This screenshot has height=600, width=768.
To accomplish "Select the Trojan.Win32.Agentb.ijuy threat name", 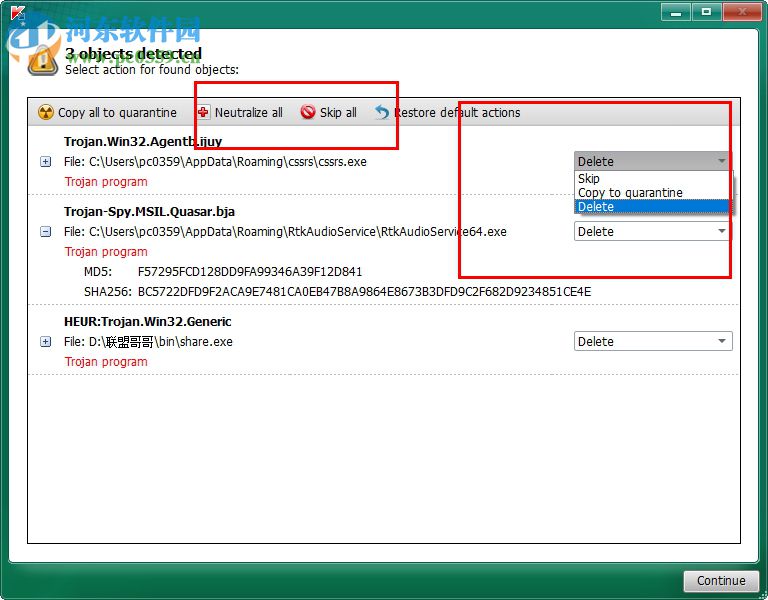I will pyautogui.click(x=143, y=142).
